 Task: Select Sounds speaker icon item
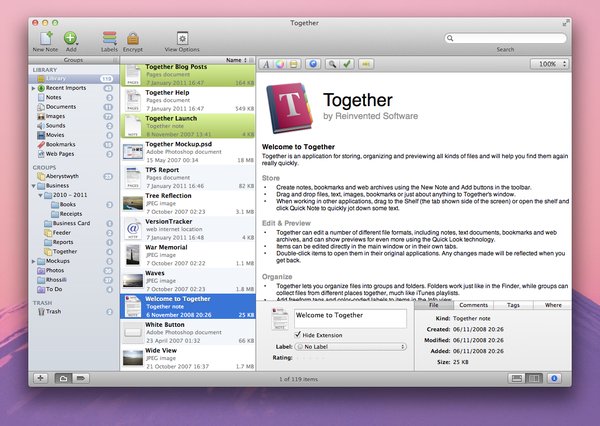coord(74,126)
